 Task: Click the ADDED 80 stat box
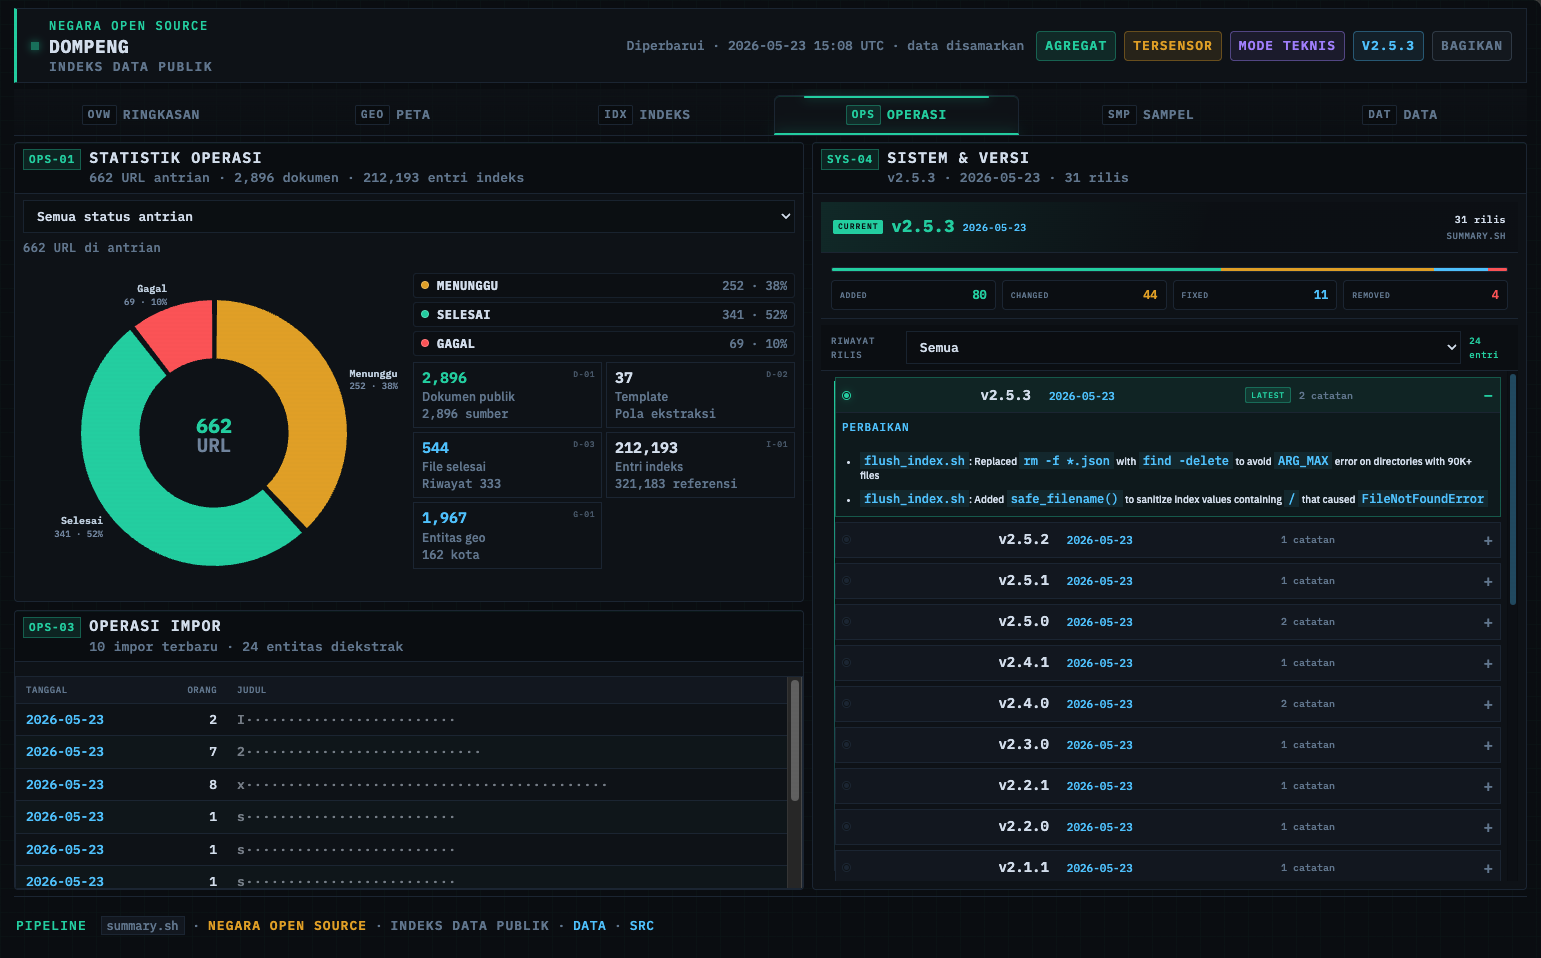[x=913, y=295]
